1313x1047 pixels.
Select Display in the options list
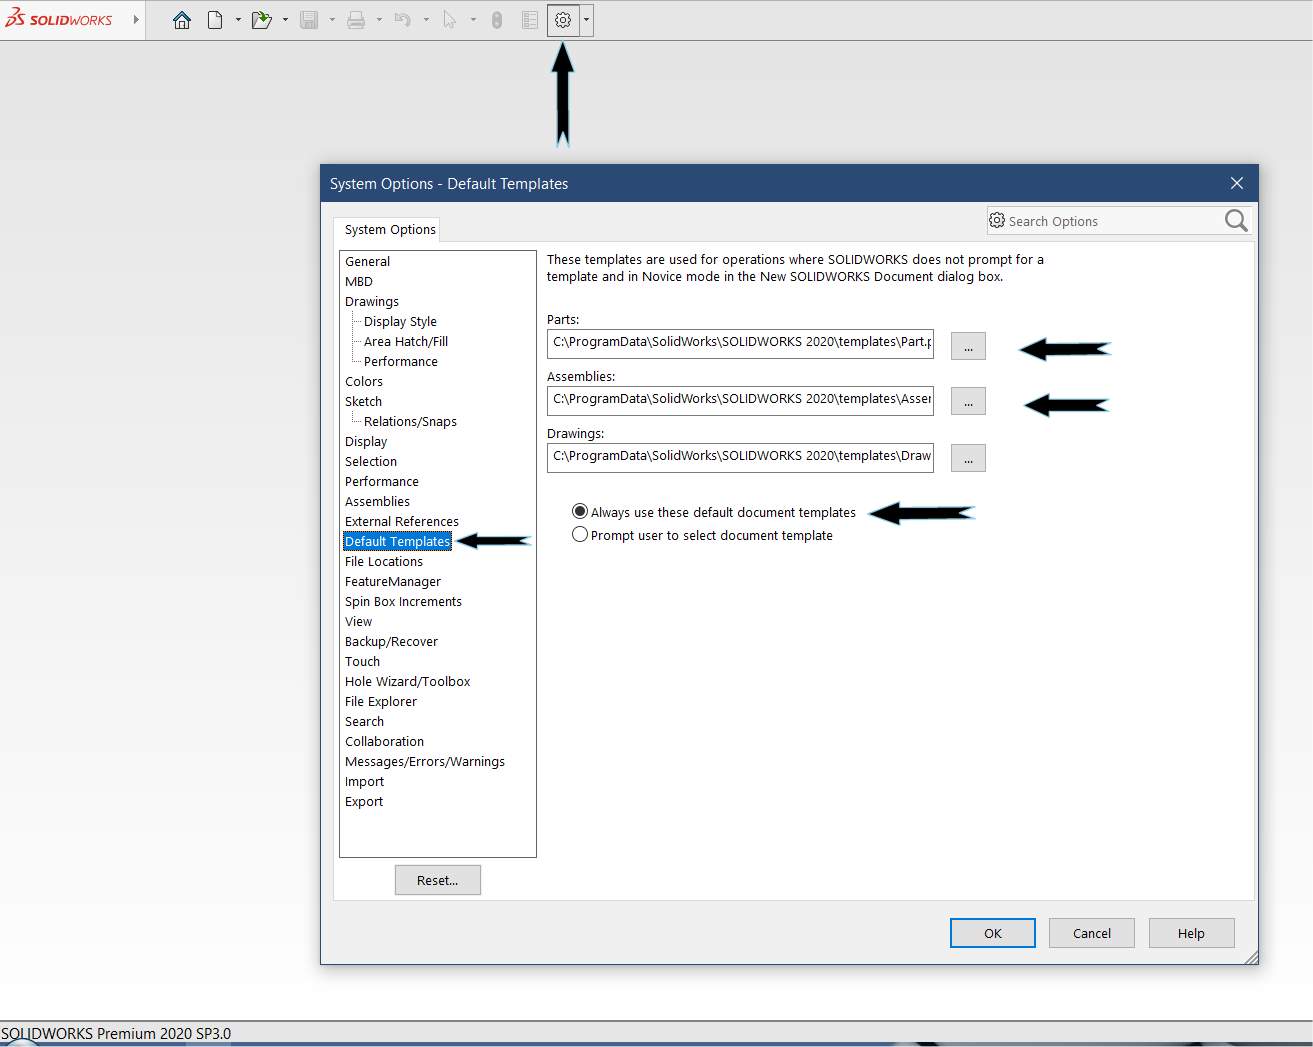[366, 441]
